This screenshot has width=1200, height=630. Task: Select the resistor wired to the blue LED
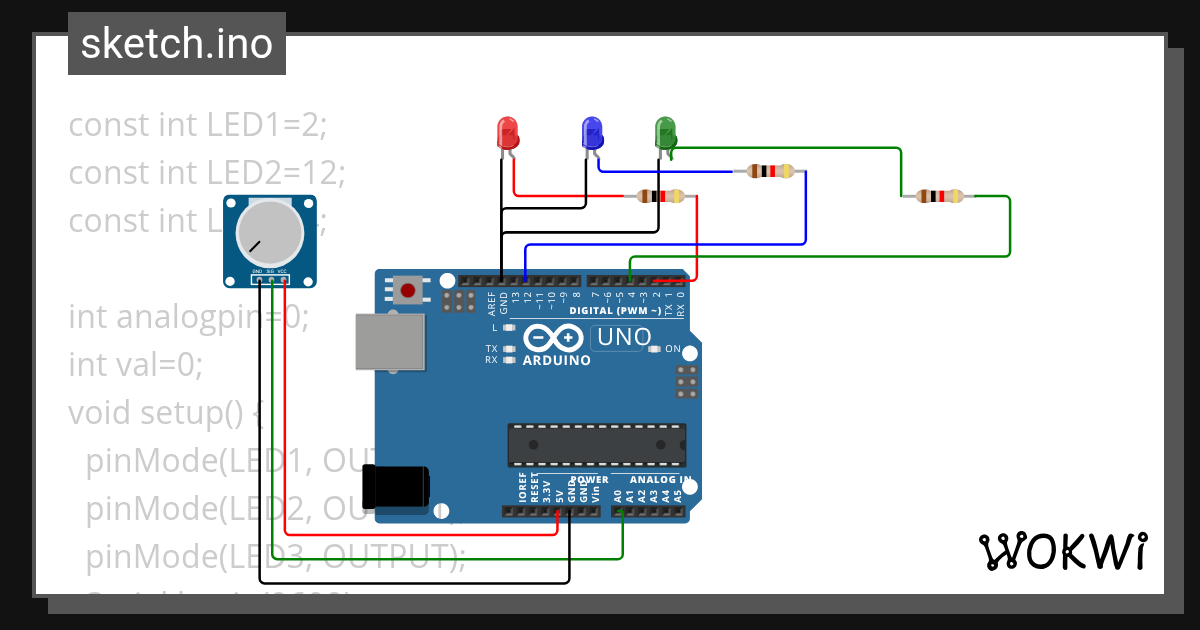[x=768, y=170]
